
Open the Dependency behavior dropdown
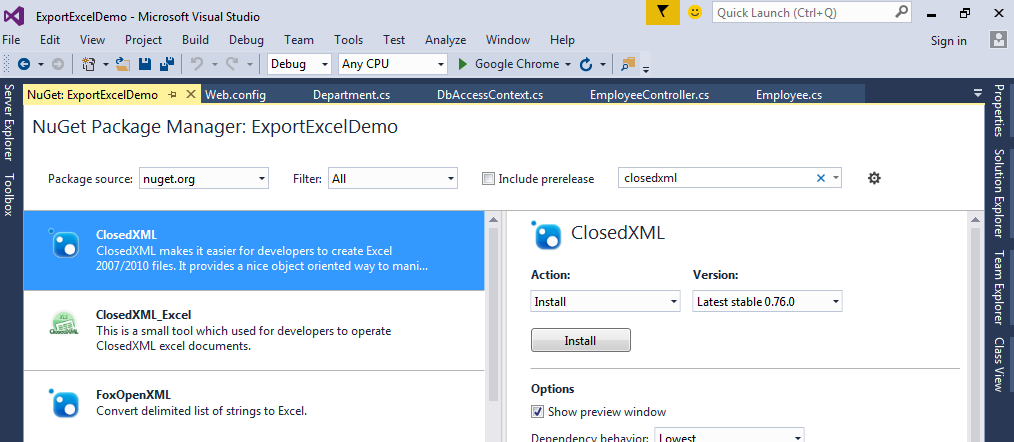pyautogui.click(x=729, y=436)
